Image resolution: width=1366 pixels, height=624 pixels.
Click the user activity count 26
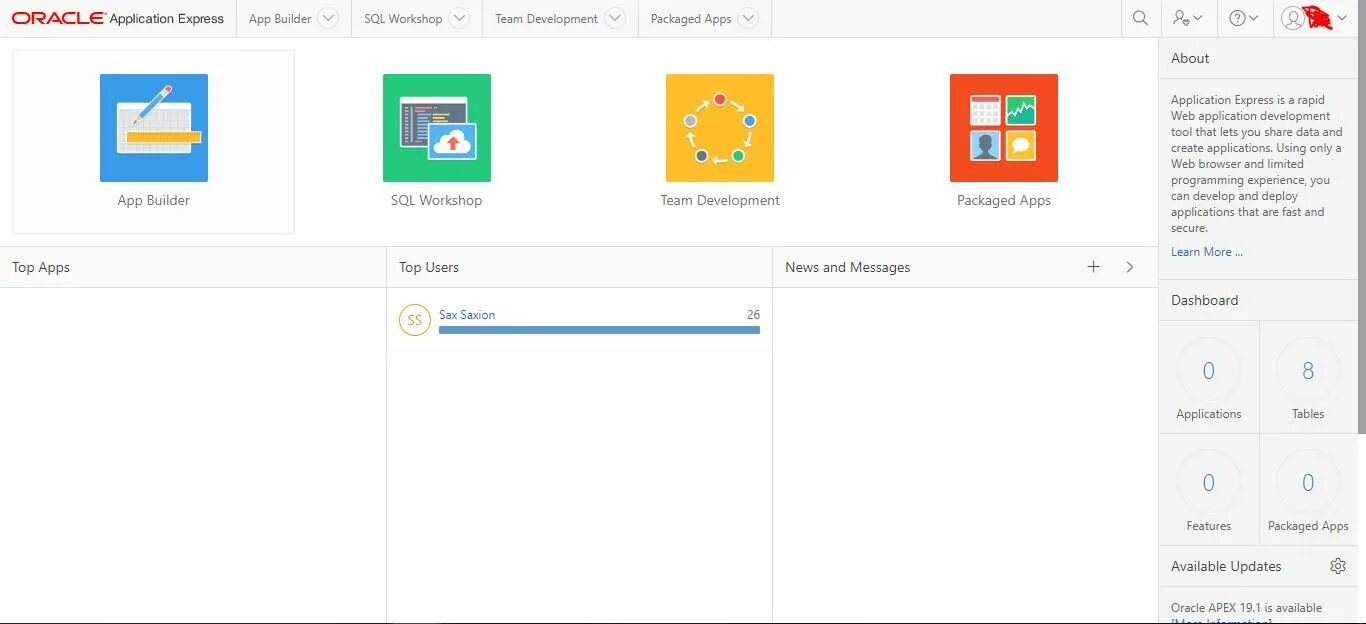753,314
